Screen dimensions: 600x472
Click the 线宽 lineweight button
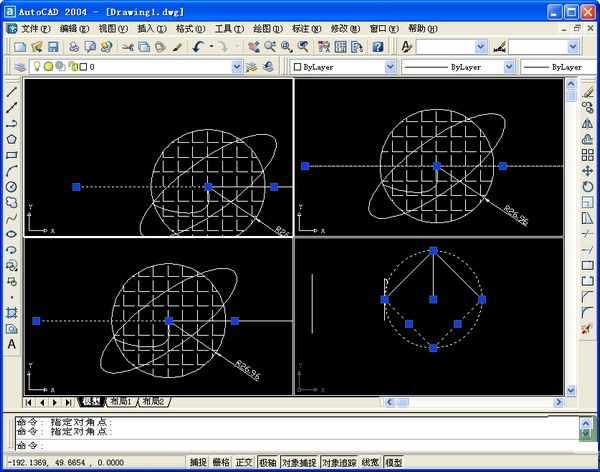[x=370, y=462]
